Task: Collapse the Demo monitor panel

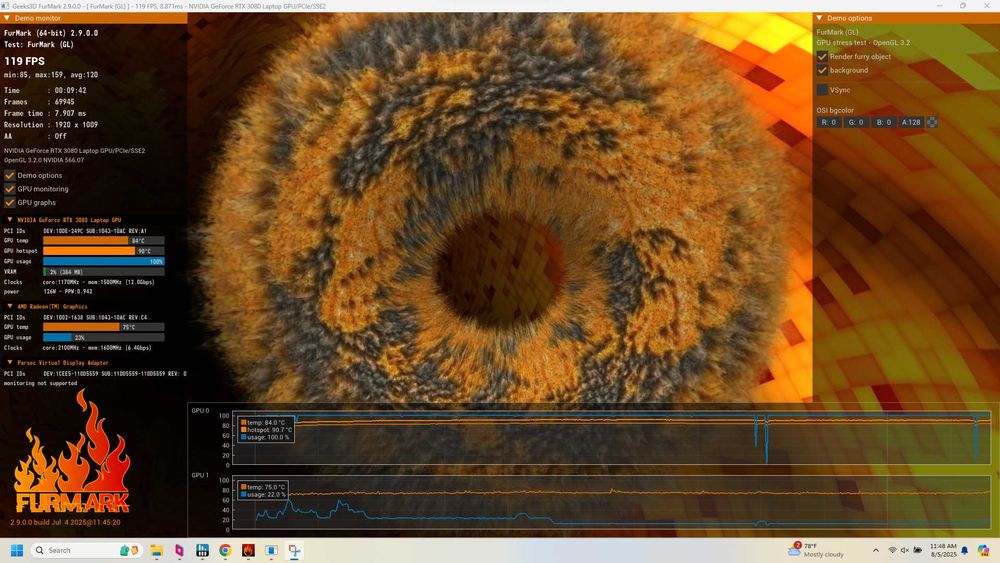Action: [7, 18]
